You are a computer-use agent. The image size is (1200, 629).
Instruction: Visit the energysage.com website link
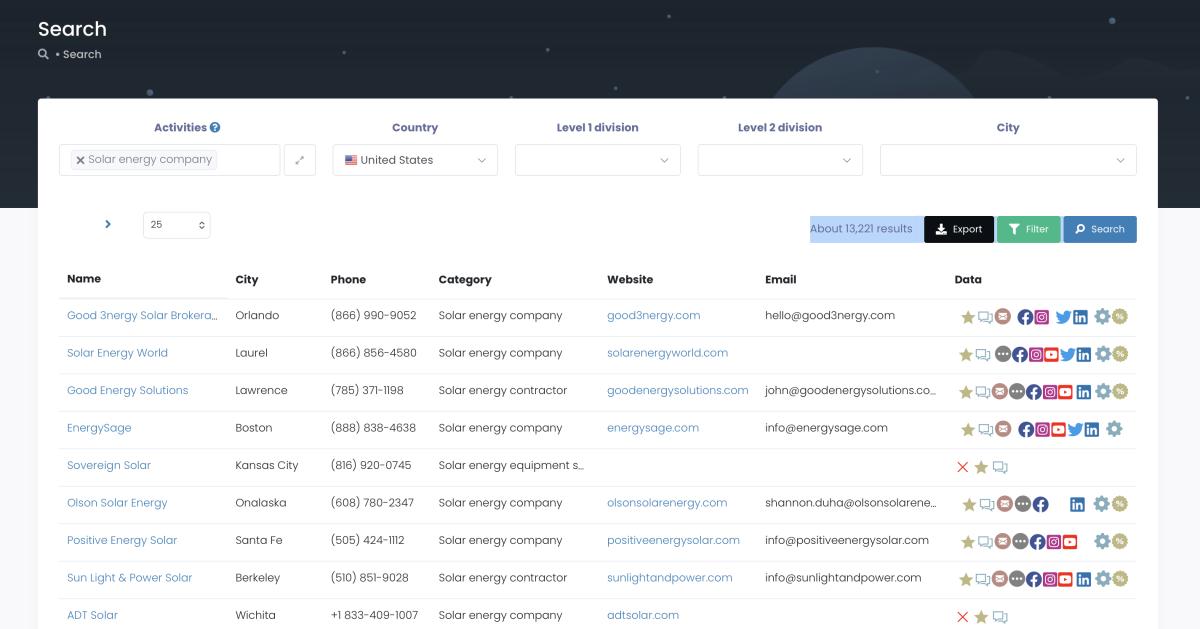[x=652, y=428]
